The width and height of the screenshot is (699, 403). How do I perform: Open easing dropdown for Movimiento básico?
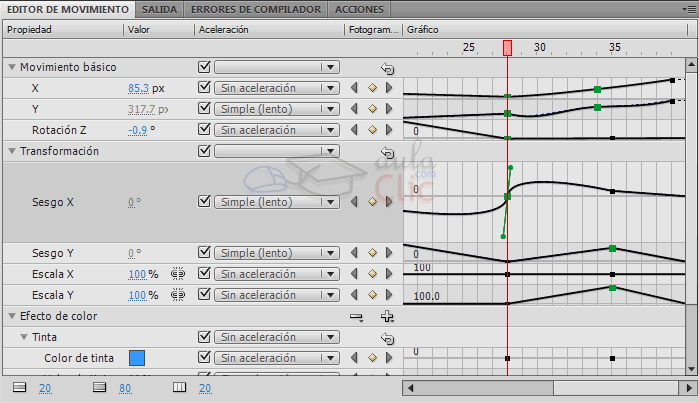[x=277, y=67]
